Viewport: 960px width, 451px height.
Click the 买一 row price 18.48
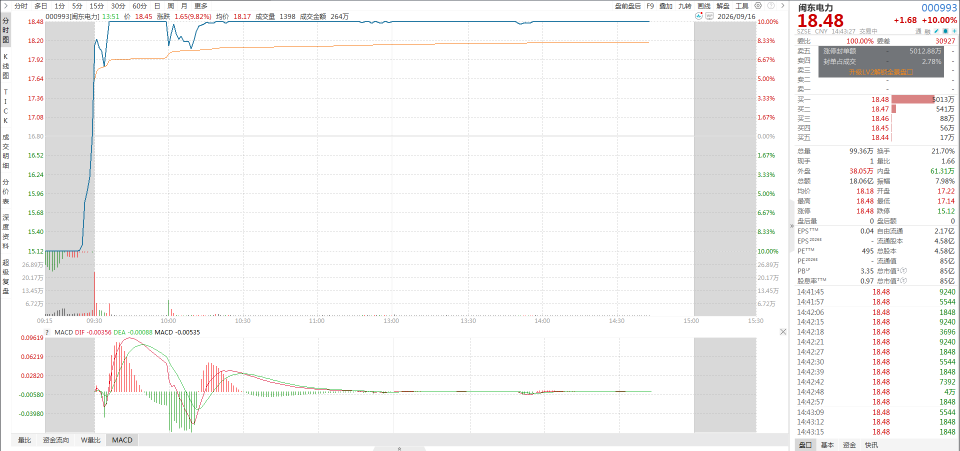pos(880,99)
